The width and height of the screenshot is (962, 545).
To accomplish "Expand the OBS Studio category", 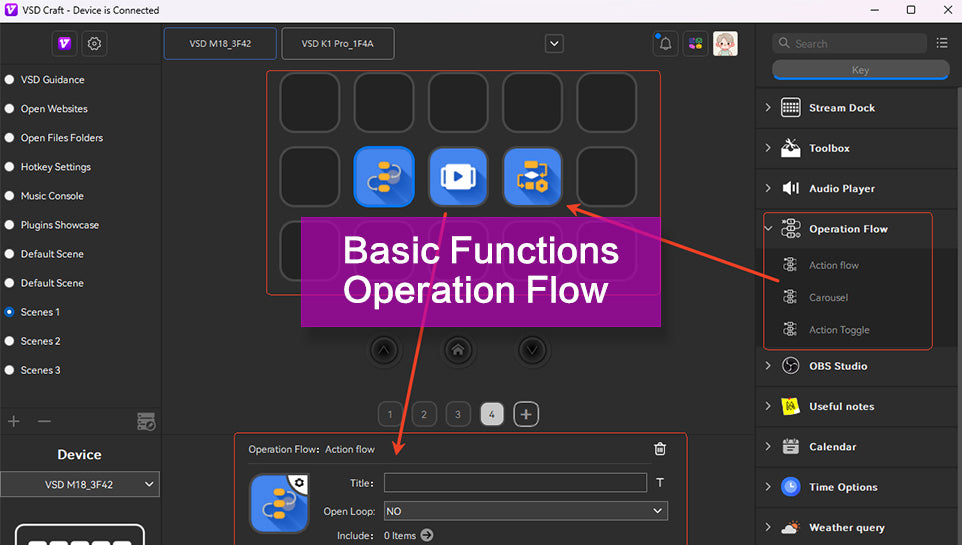I will (768, 366).
